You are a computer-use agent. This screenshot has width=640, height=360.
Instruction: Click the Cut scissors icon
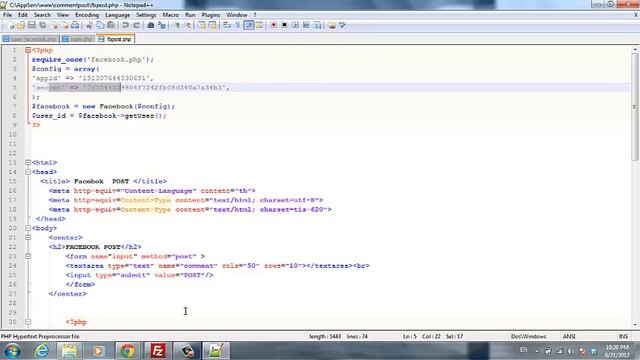tap(89, 25)
